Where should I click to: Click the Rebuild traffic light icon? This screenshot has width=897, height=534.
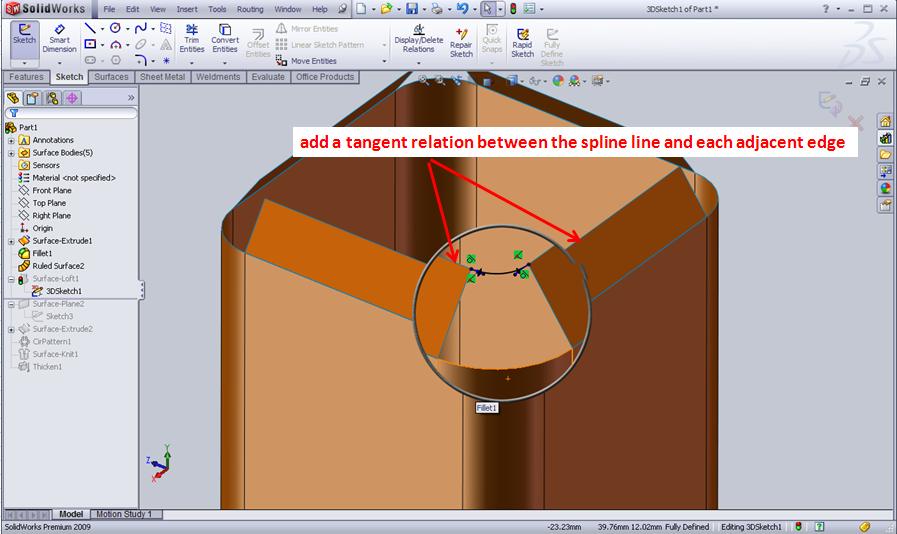tap(513, 9)
